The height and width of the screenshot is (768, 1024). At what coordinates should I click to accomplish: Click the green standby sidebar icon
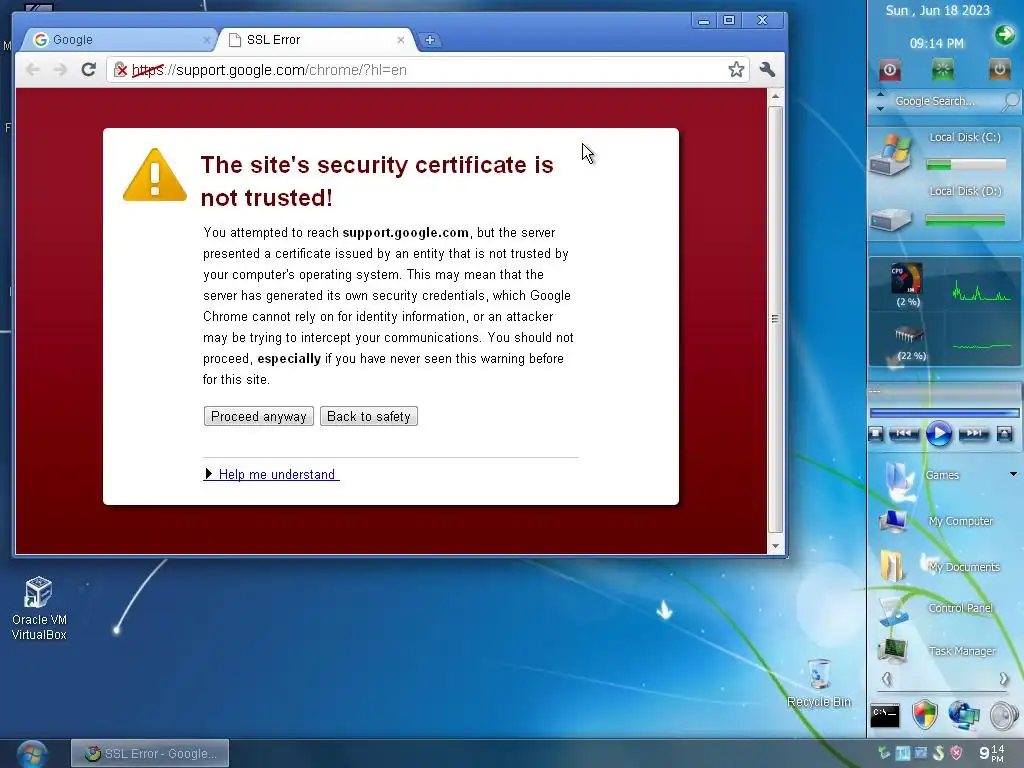942,69
